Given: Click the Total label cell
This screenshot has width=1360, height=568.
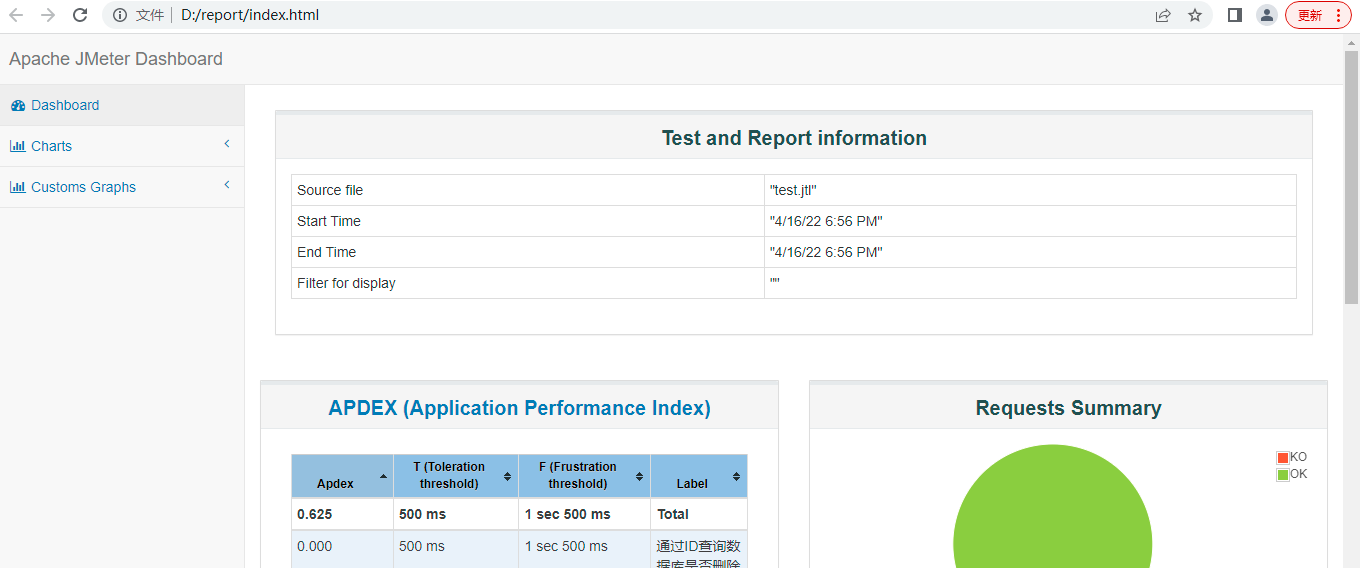Looking at the screenshot, I should [699, 514].
